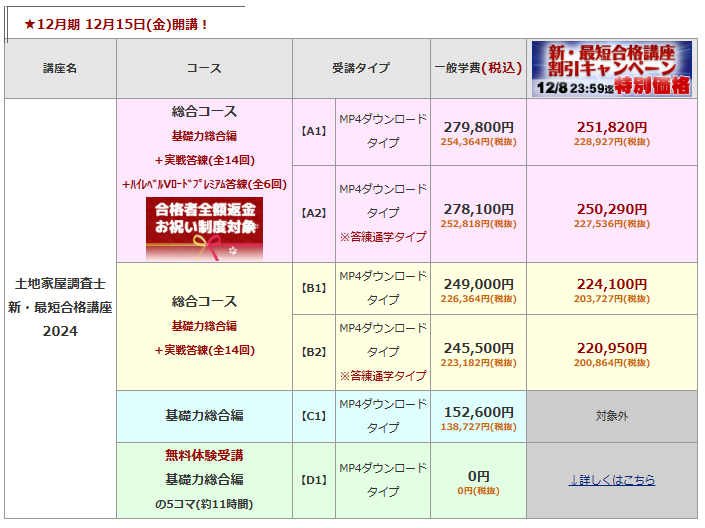Select the 245,500円 general fee
705x528 pixels.
click(x=479, y=348)
